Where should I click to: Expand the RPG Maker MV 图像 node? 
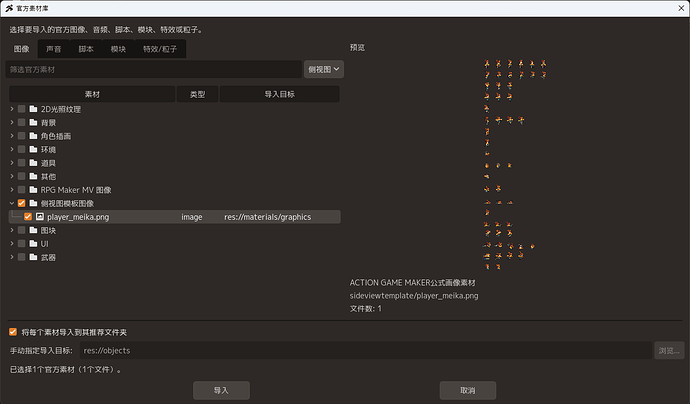12,190
